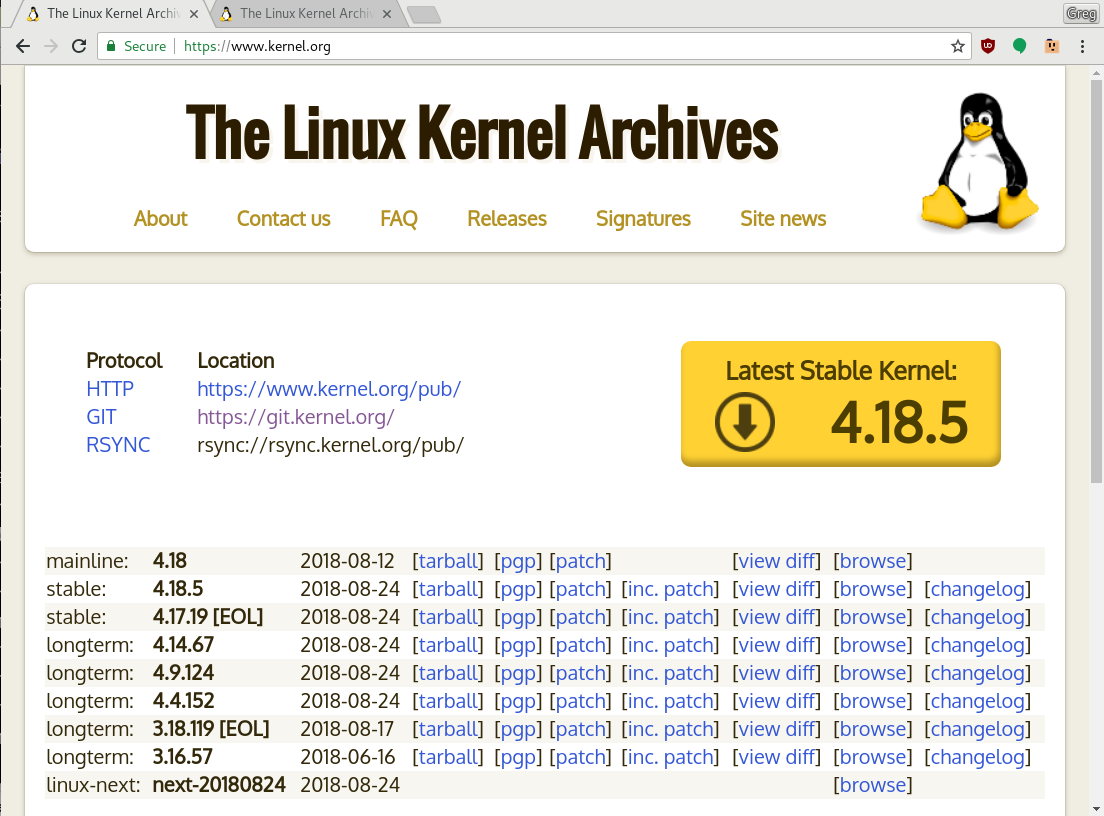Click the Tux penguin logo
This screenshot has width=1104, height=816.
coord(980,160)
